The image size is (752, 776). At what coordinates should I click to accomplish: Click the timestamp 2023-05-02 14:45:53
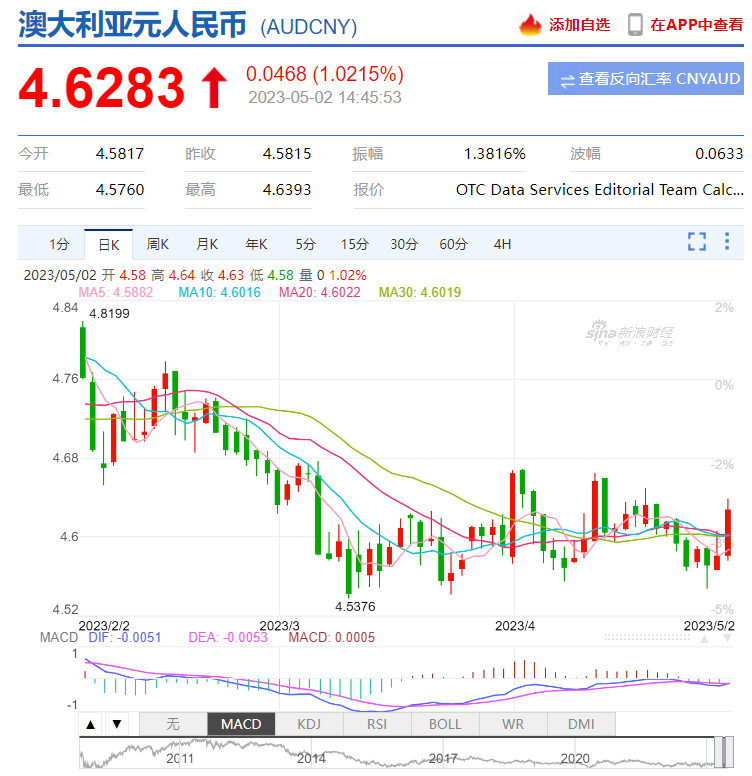[325, 97]
